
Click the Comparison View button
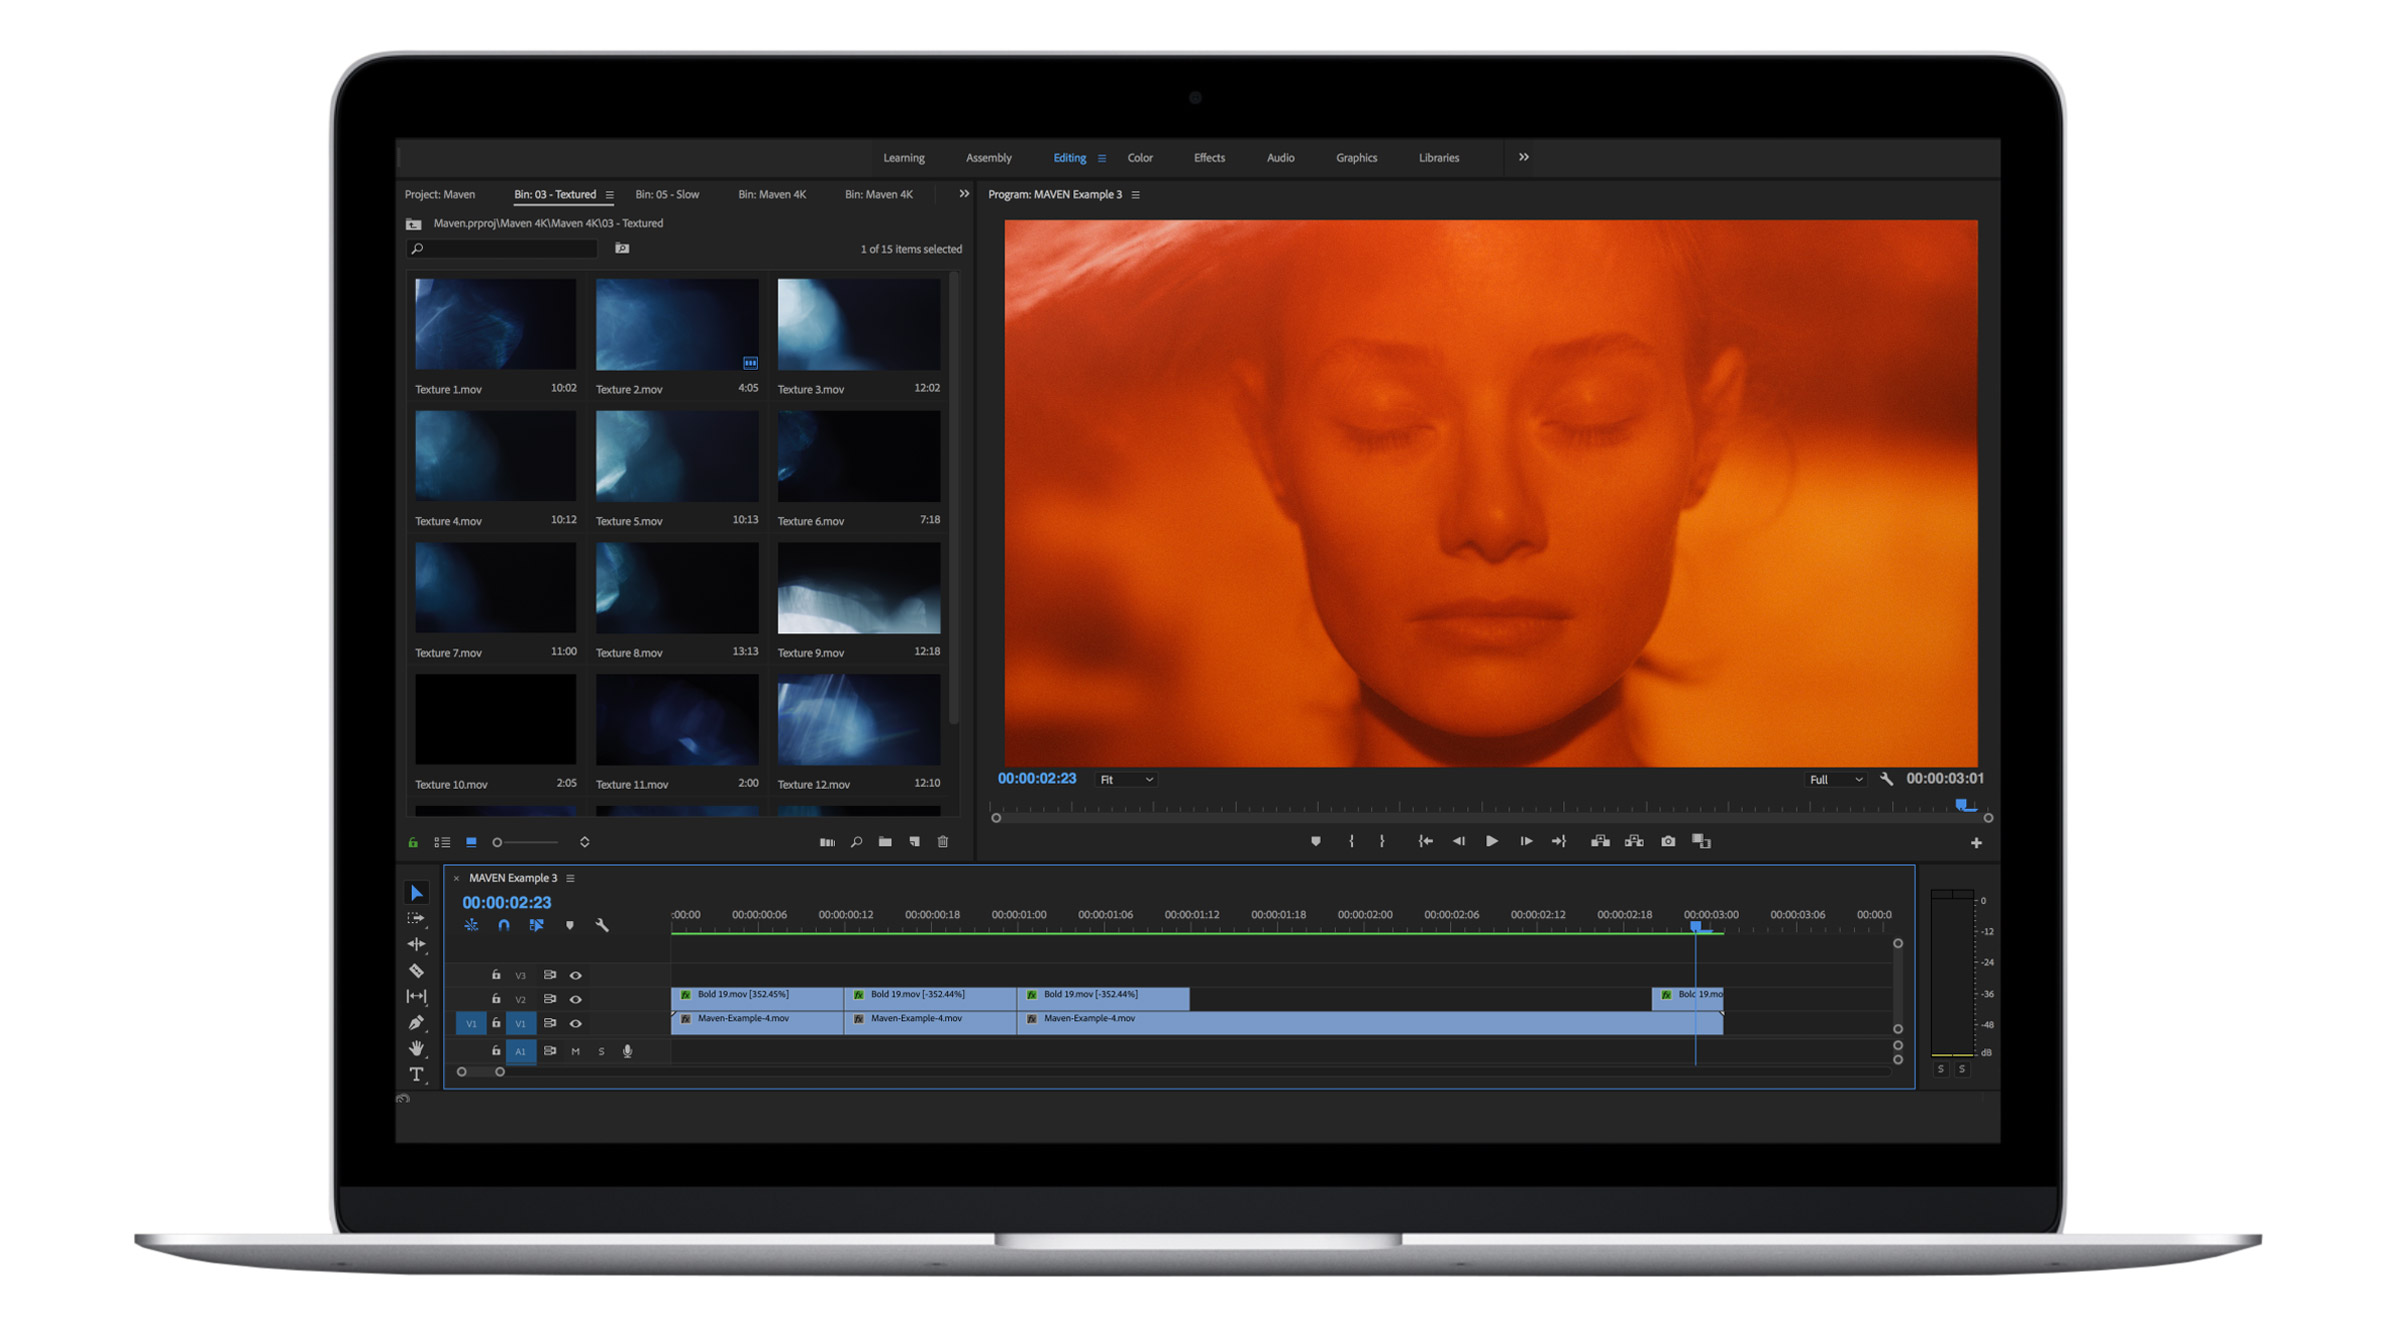point(1701,841)
